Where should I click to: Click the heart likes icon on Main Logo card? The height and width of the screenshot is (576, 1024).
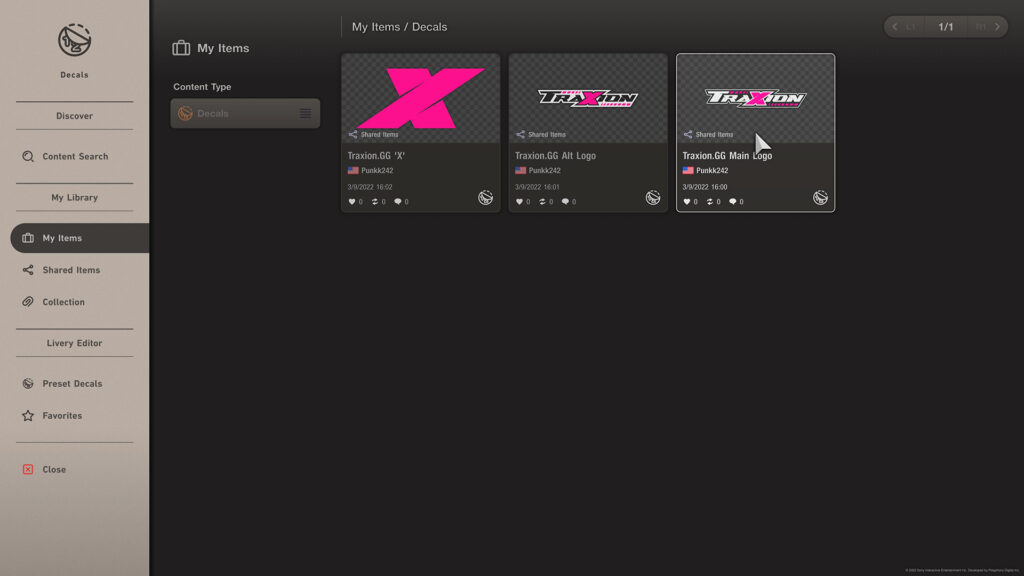click(x=686, y=202)
